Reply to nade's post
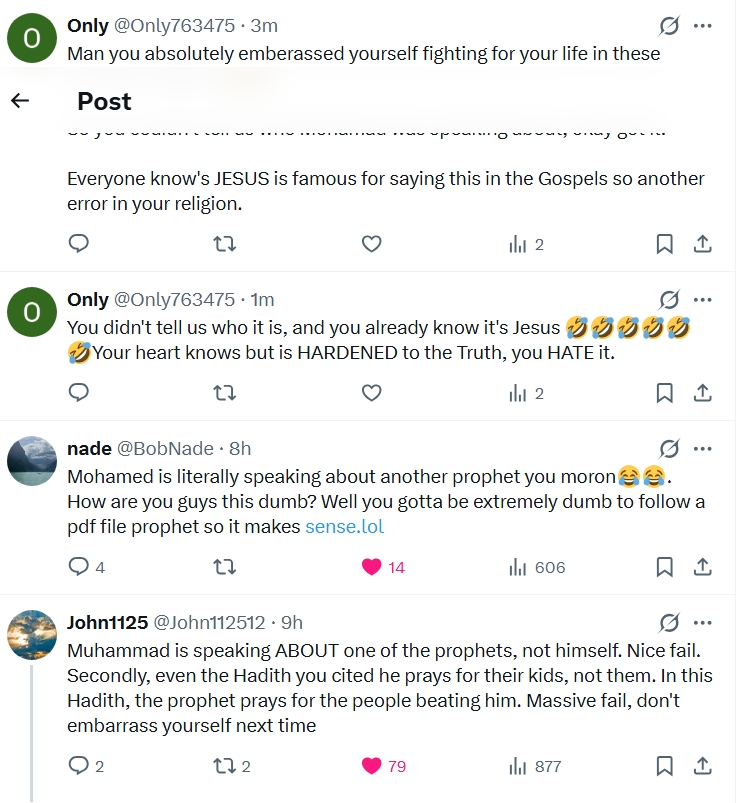The height and width of the screenshot is (803, 744). pos(79,567)
